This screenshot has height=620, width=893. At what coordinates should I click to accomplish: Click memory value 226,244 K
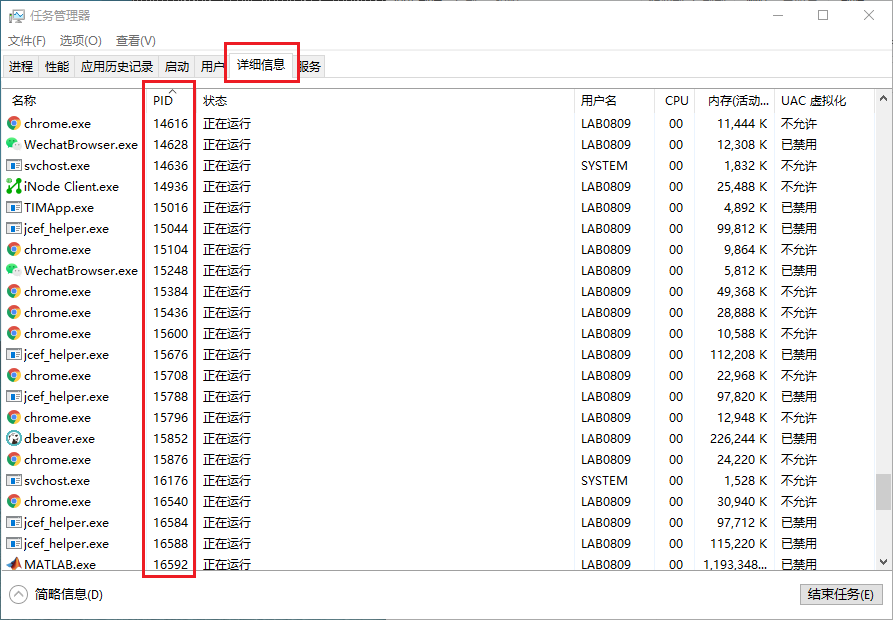tap(739, 438)
